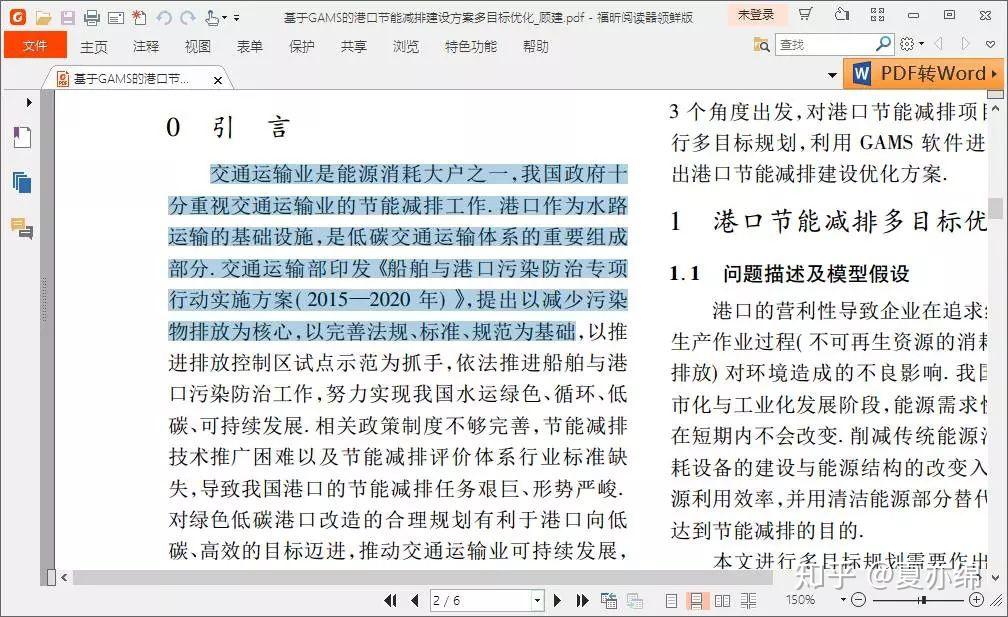Click the zoom slider handle
Screen dimensions: 1008x617
(924, 600)
